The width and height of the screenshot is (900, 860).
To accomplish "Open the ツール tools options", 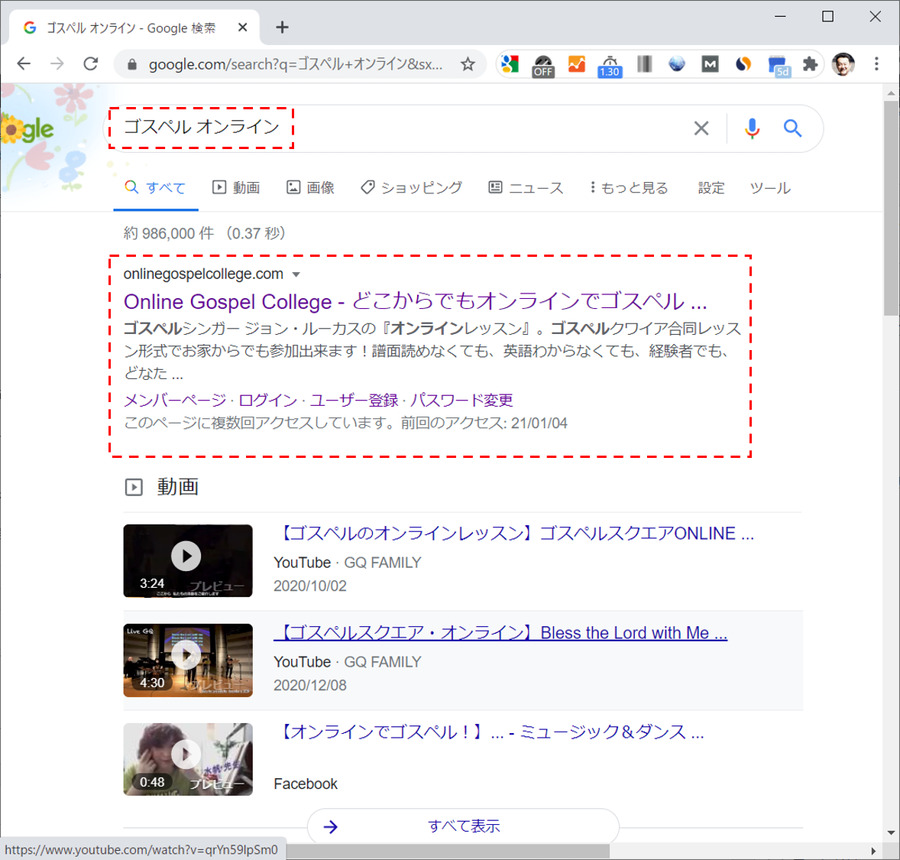I will [x=770, y=188].
